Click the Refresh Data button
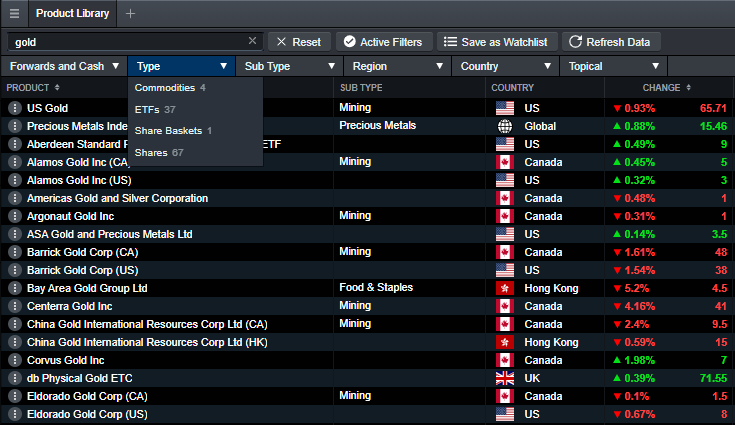This screenshot has height=425, width=735. coord(611,42)
